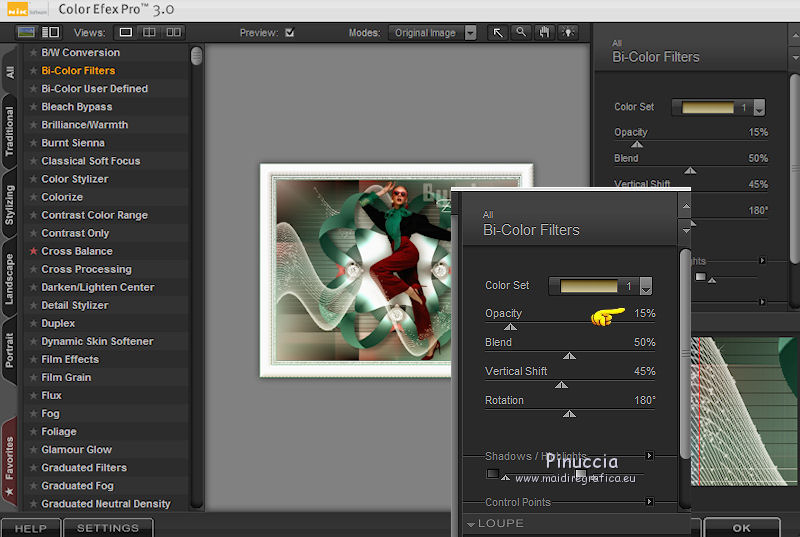800x537 pixels.
Task: Select the arrow pointer tool
Action: (497, 32)
